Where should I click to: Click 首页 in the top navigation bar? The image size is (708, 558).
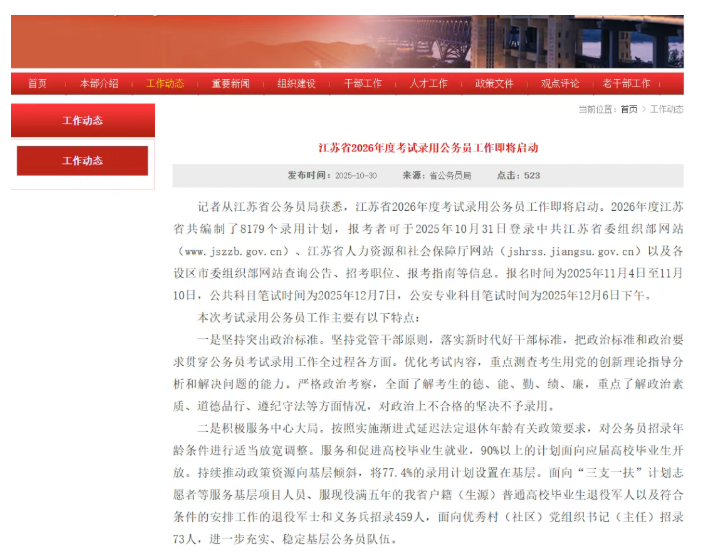[37, 84]
